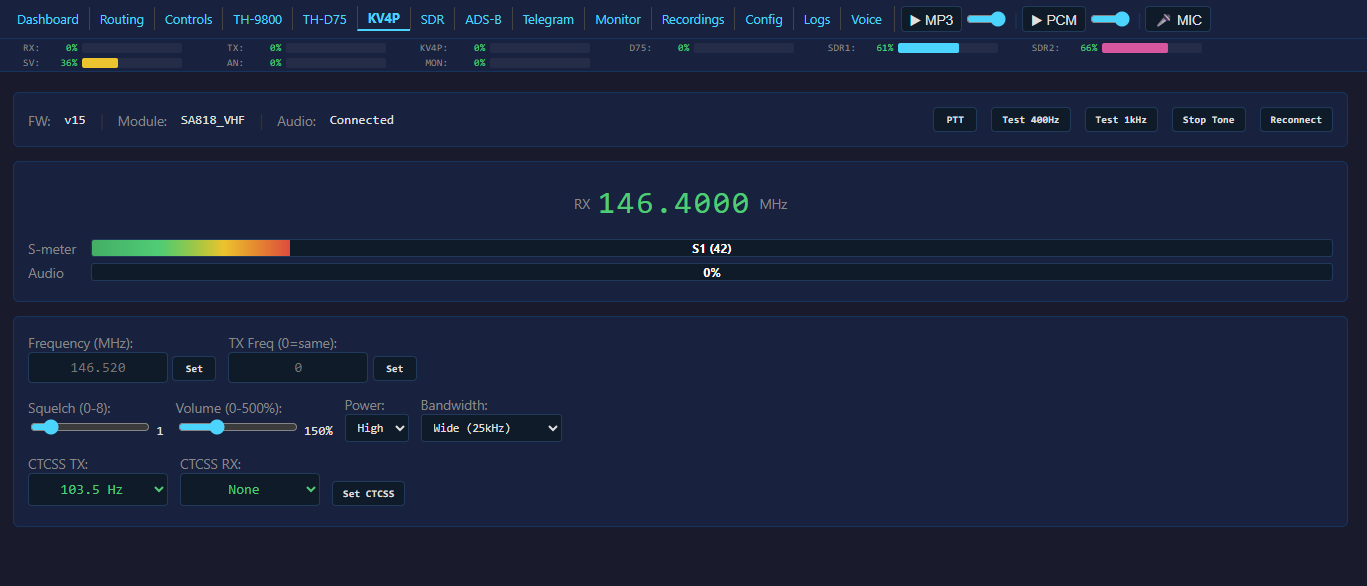Click Set next to Frequency field
The height and width of the screenshot is (586, 1367).
pos(194,369)
